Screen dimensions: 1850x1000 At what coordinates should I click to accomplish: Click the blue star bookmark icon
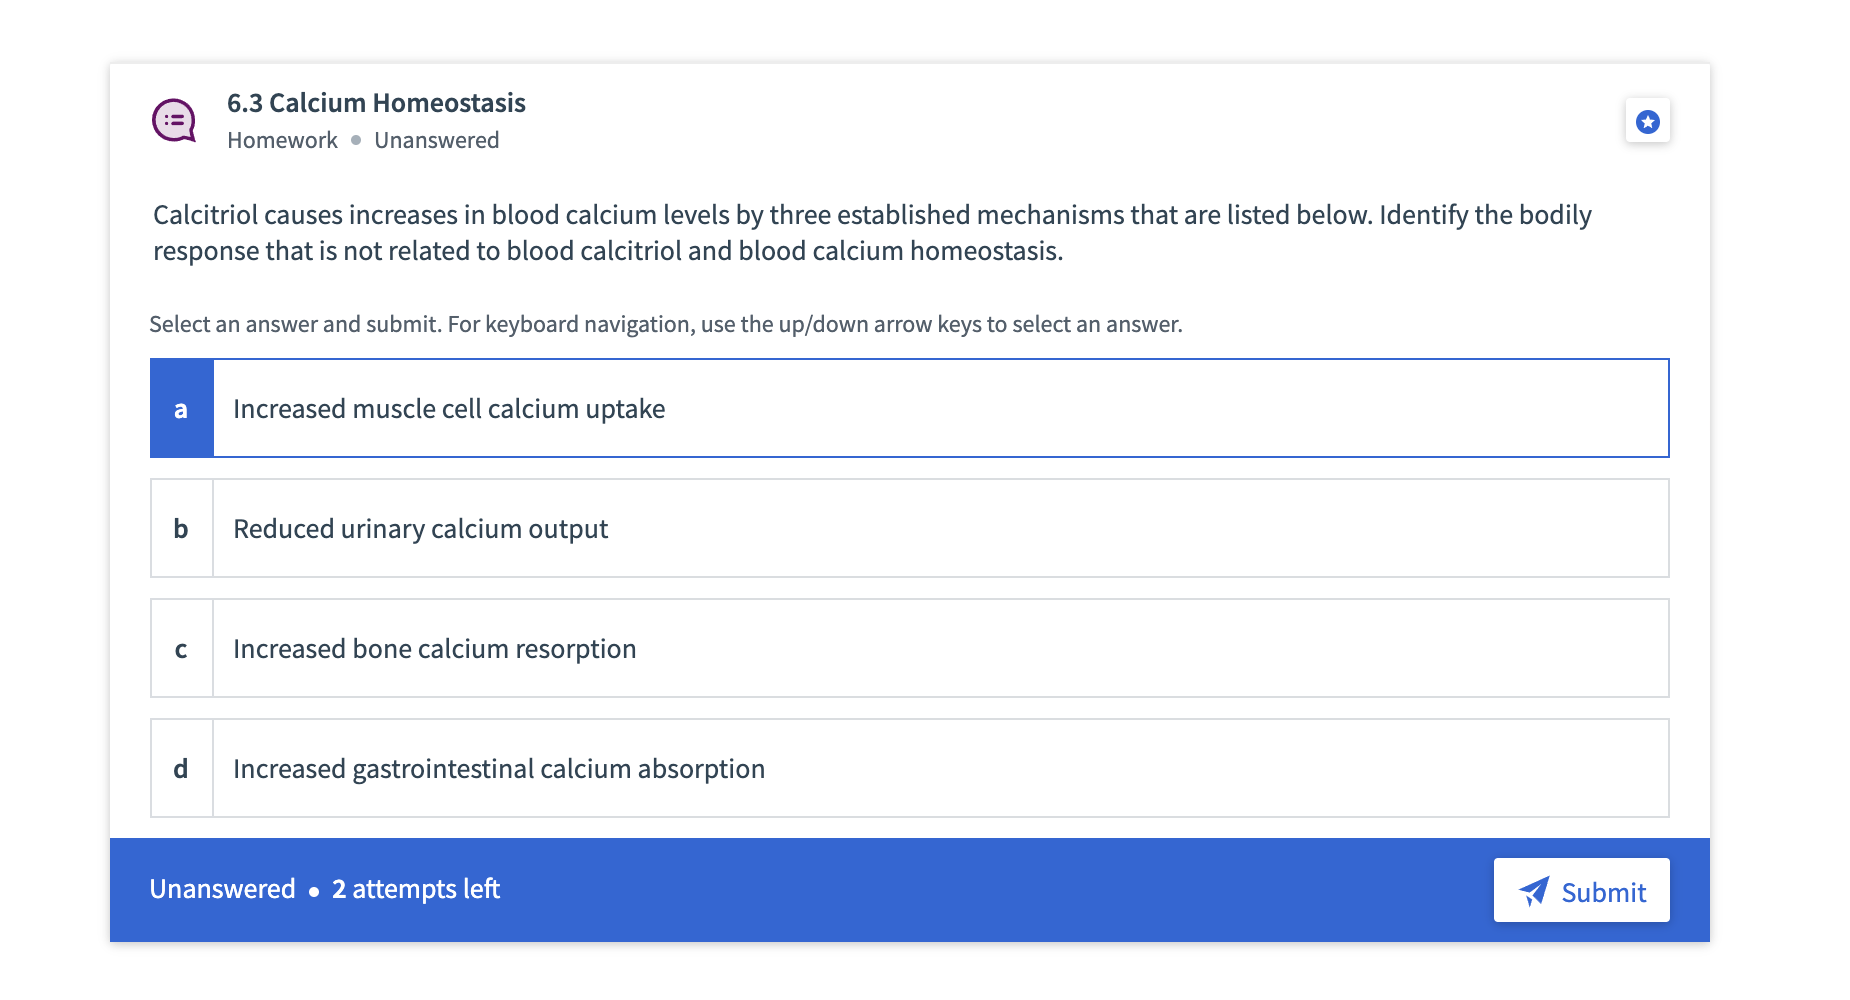(x=1647, y=120)
